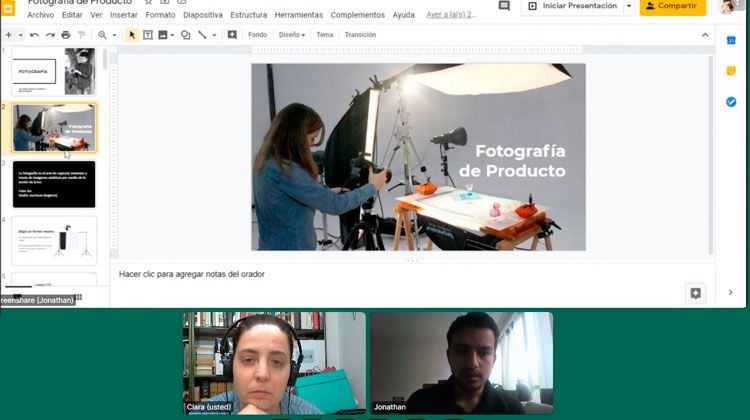The width and height of the screenshot is (750, 420).
Task: Open Google Tasks in side panel
Action: pyautogui.click(x=731, y=102)
